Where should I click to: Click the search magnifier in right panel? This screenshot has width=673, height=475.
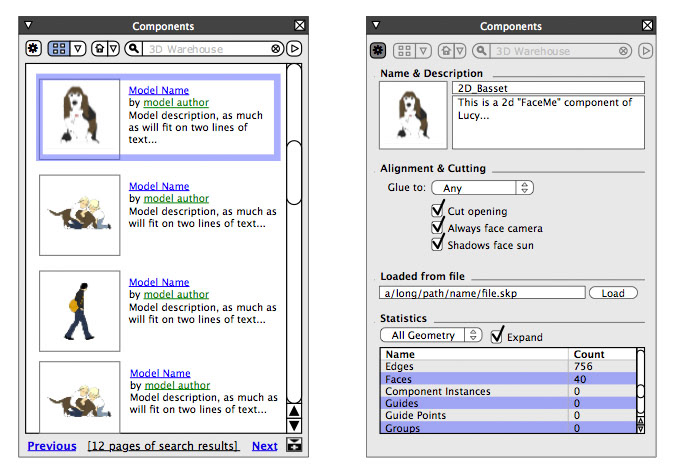click(482, 51)
